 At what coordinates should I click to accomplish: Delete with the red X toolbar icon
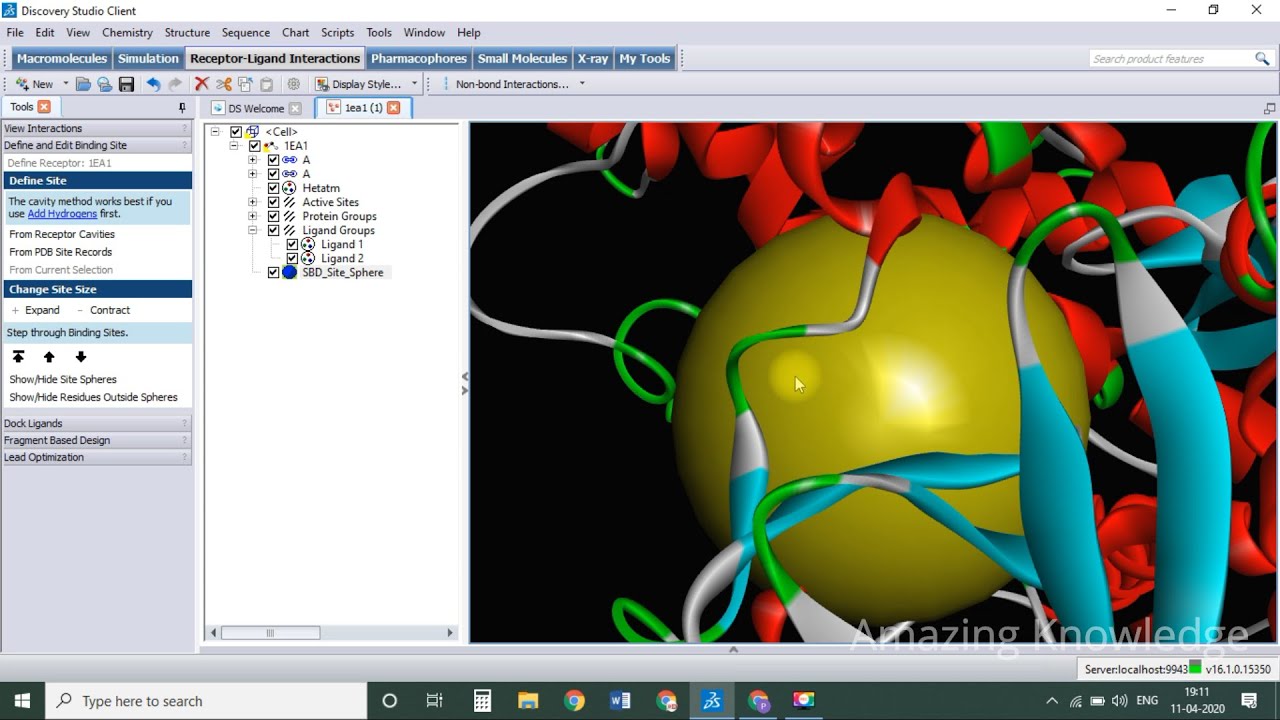pyautogui.click(x=201, y=84)
